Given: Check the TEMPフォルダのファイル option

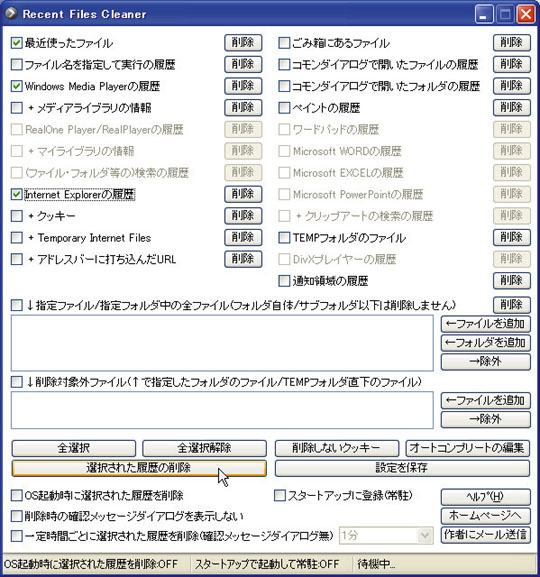Looking at the screenshot, I should coord(284,238).
